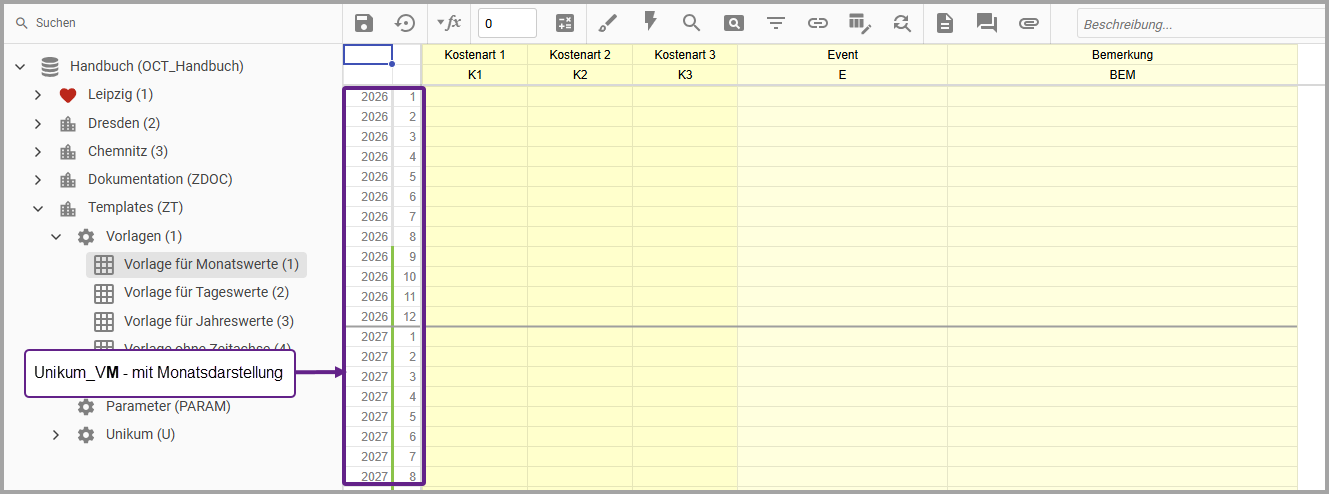1329x494 pixels.
Task: Click the Kostenart 3 column header
Action: point(685,55)
